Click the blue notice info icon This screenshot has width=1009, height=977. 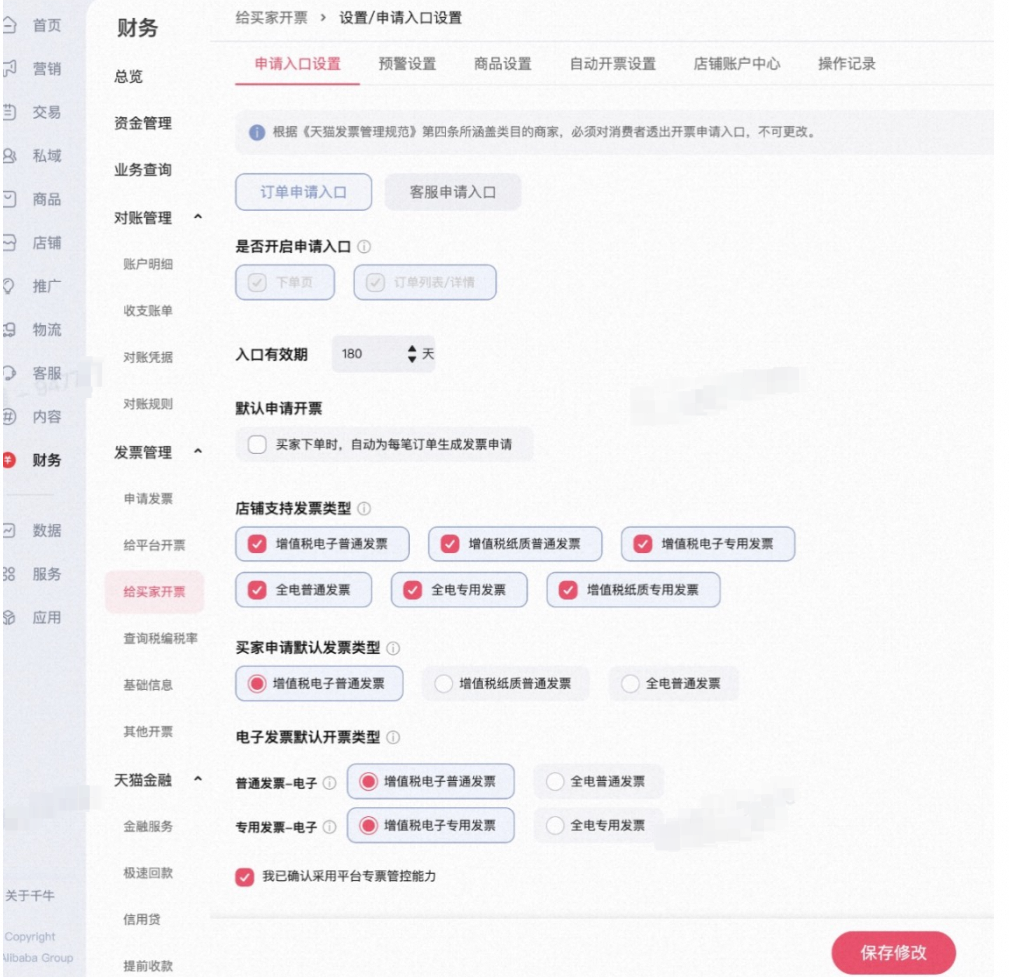tap(257, 133)
